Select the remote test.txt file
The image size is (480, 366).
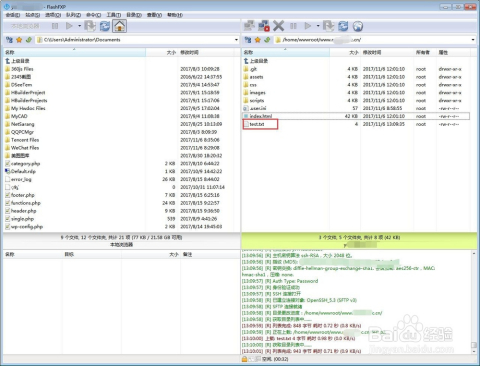click(257, 124)
